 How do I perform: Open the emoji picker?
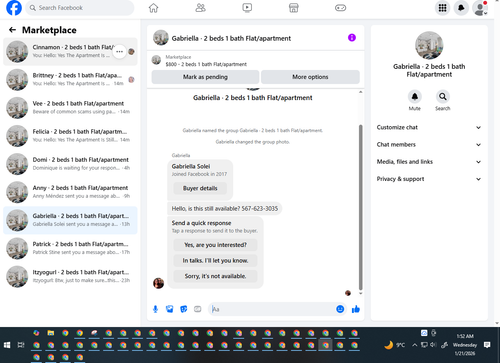[340, 309]
